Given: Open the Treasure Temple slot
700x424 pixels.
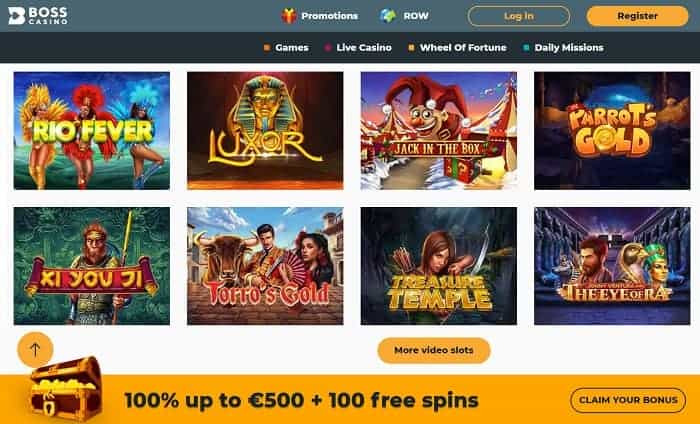Looking at the screenshot, I should coord(439,266).
